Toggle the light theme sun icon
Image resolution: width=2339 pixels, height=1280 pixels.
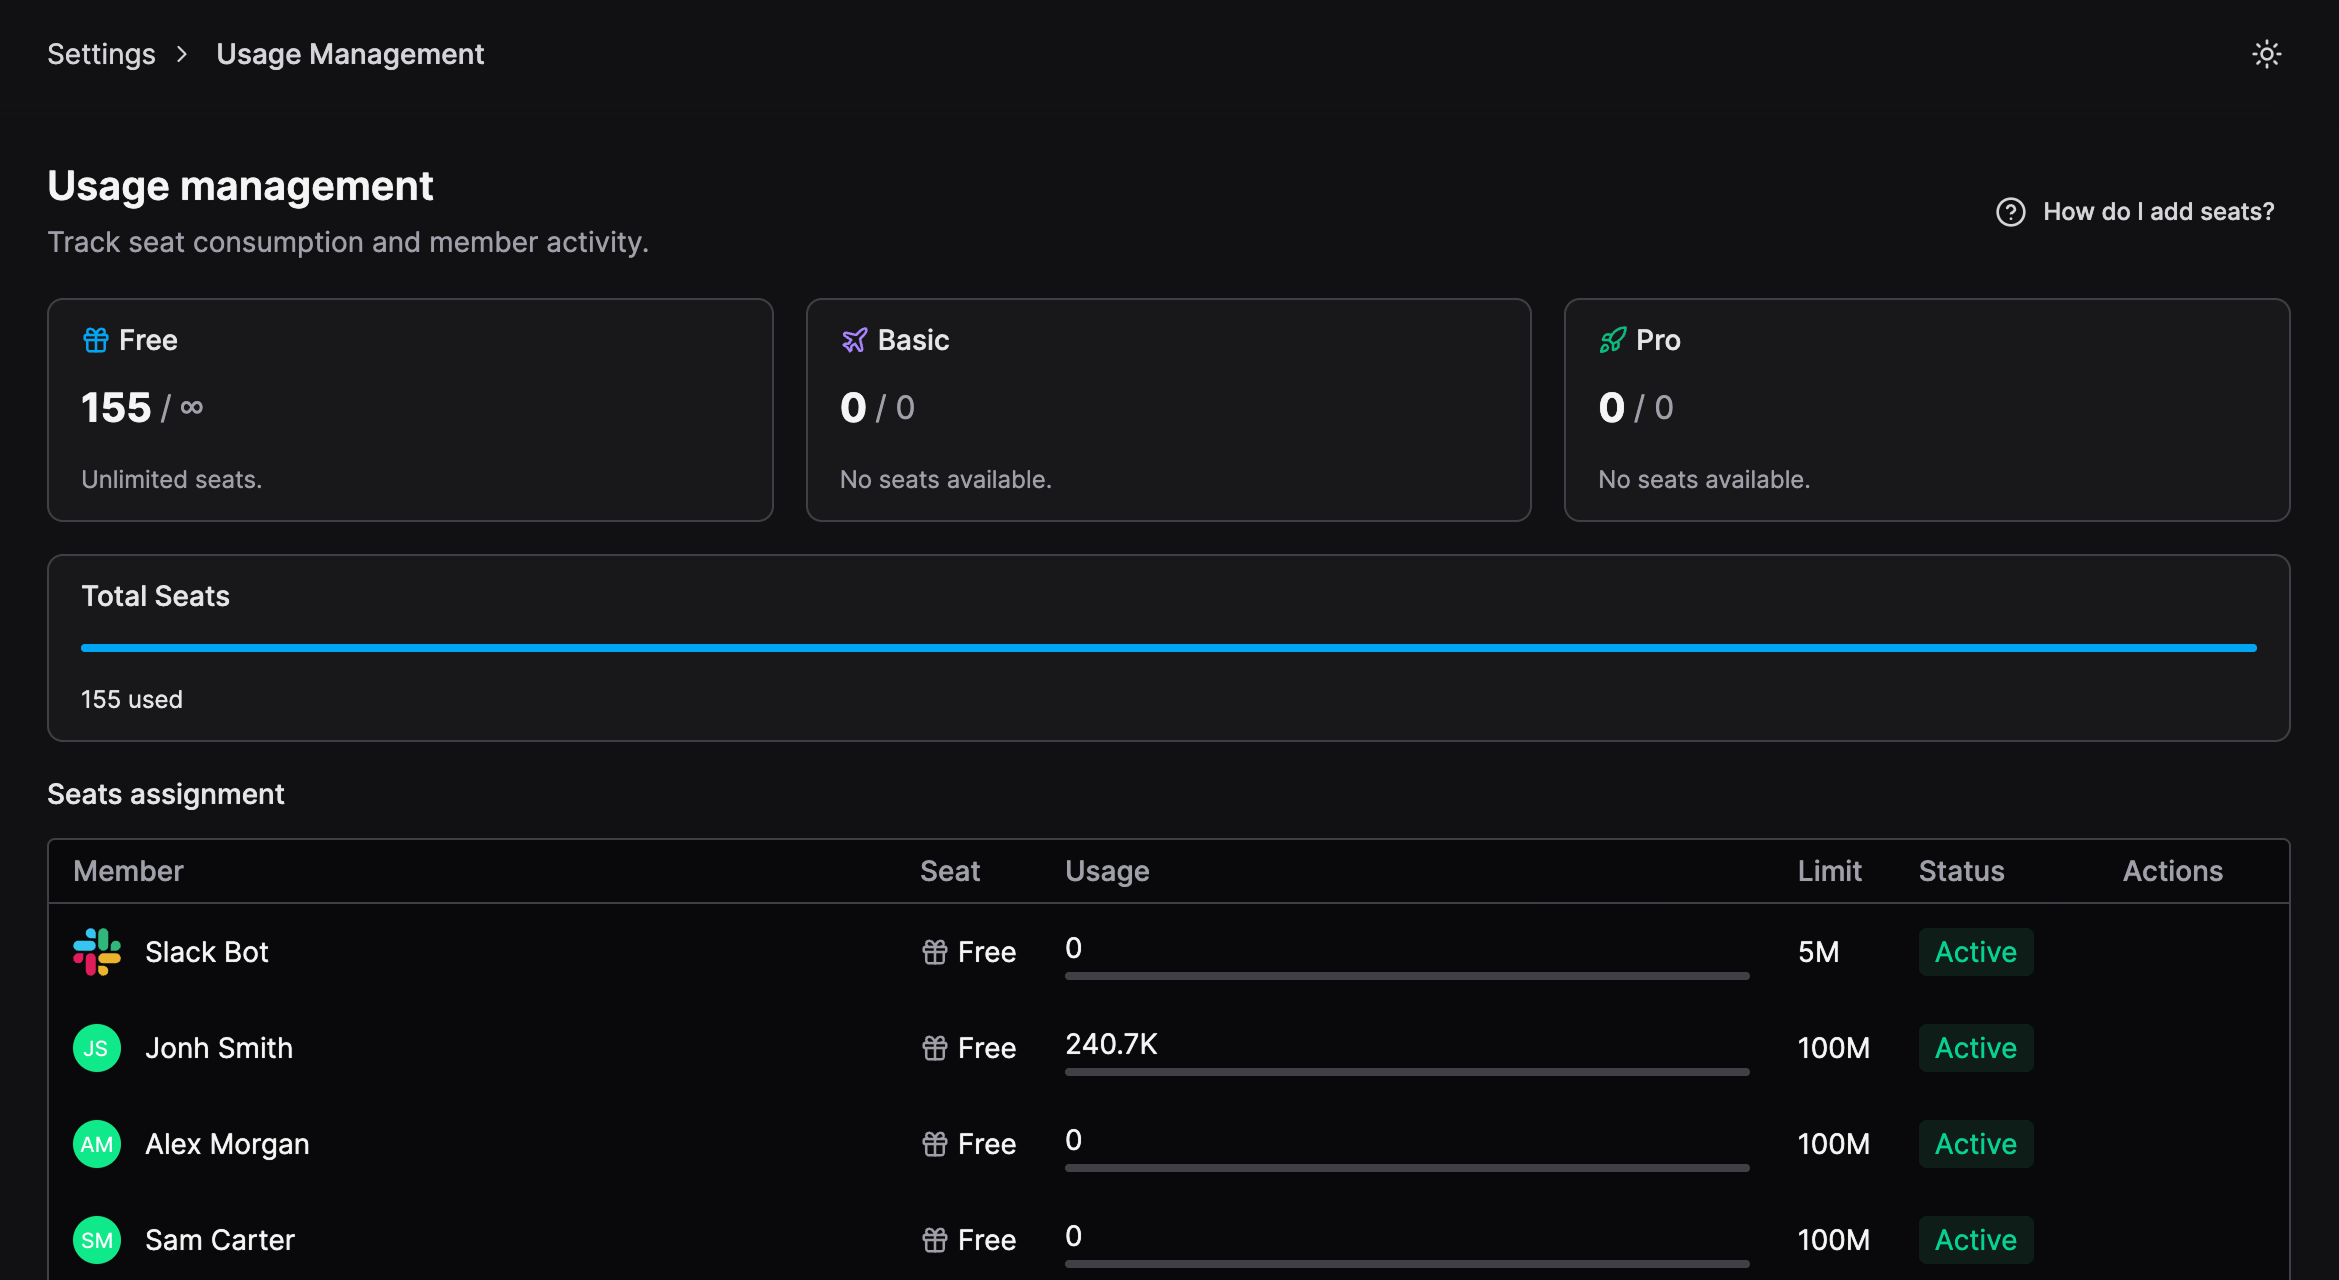[2266, 54]
